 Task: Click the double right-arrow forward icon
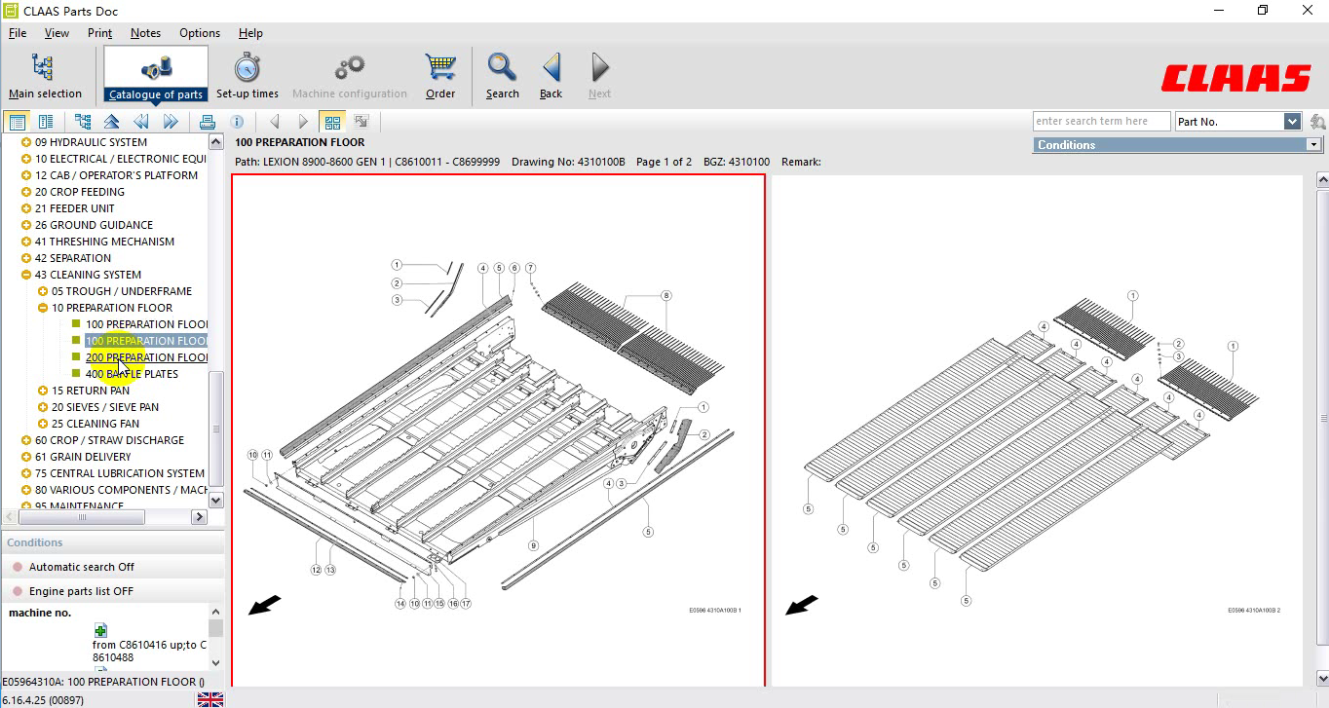click(x=170, y=122)
